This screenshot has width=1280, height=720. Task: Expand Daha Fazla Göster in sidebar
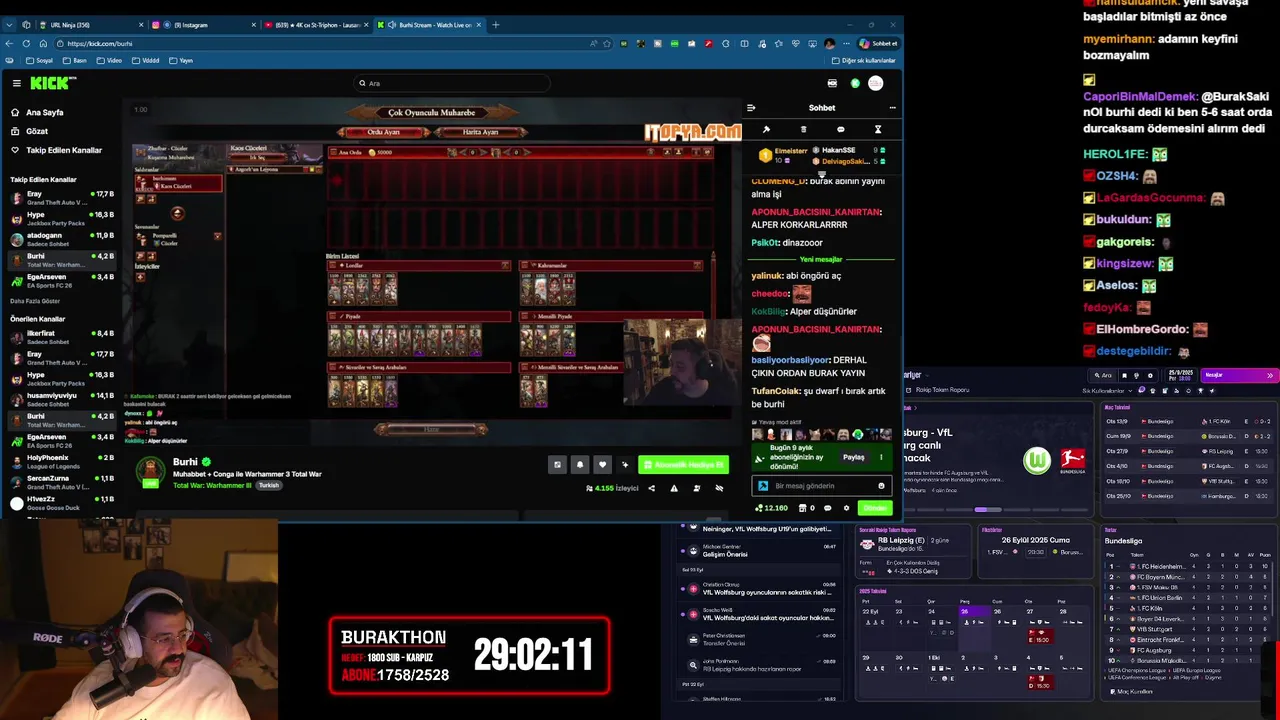click(x=35, y=301)
